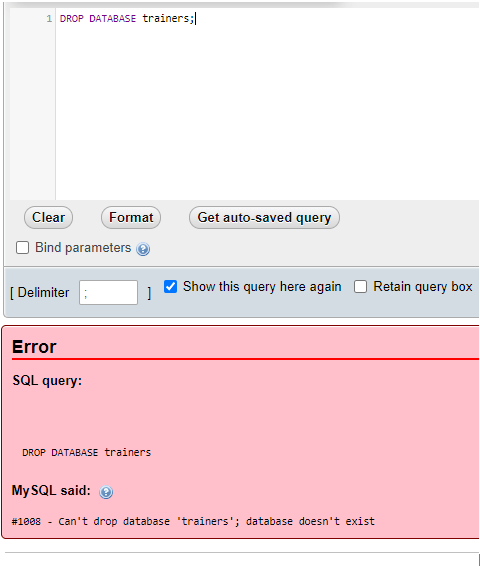480x566 pixels.
Task: Click the Delimiter label
Action: [43, 293]
